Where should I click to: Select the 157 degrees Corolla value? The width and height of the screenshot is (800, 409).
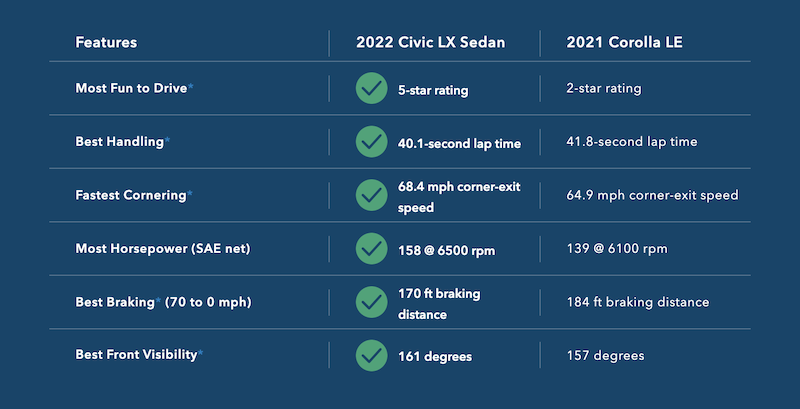(x=605, y=355)
